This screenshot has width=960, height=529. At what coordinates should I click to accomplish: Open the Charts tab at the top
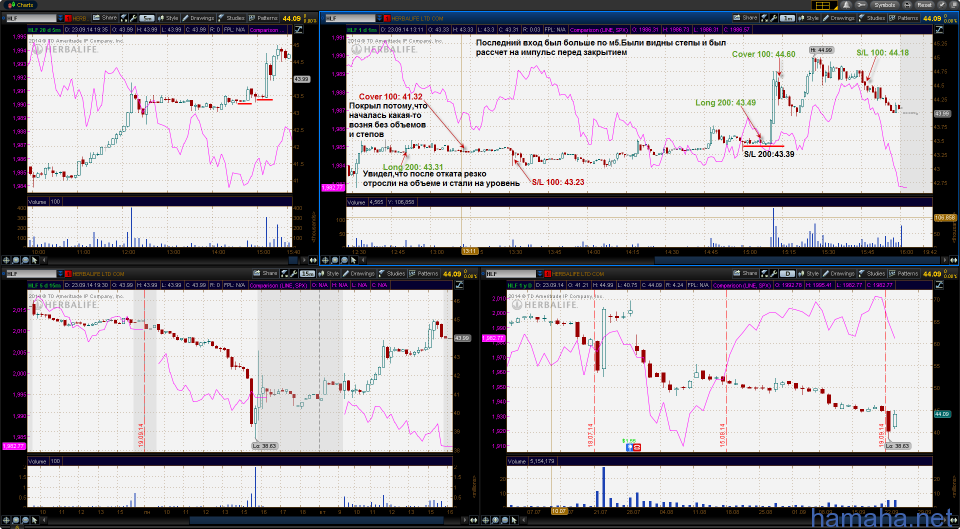19,4
